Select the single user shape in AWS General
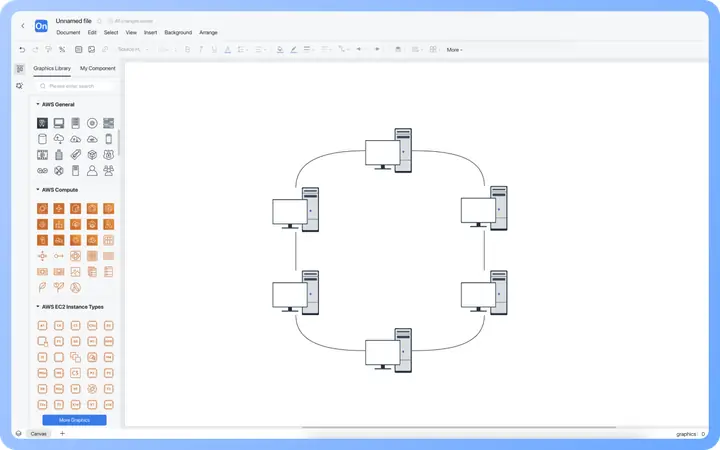Screen dimensions: 720x450 [x=92, y=171]
